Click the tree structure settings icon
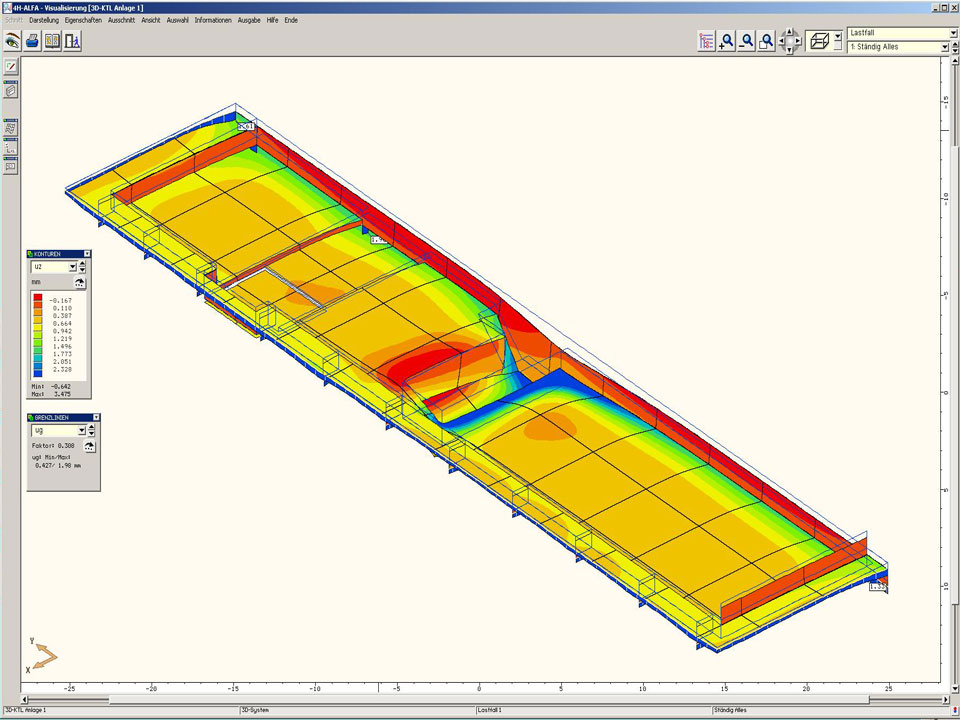The height and width of the screenshot is (720, 960). pos(707,41)
